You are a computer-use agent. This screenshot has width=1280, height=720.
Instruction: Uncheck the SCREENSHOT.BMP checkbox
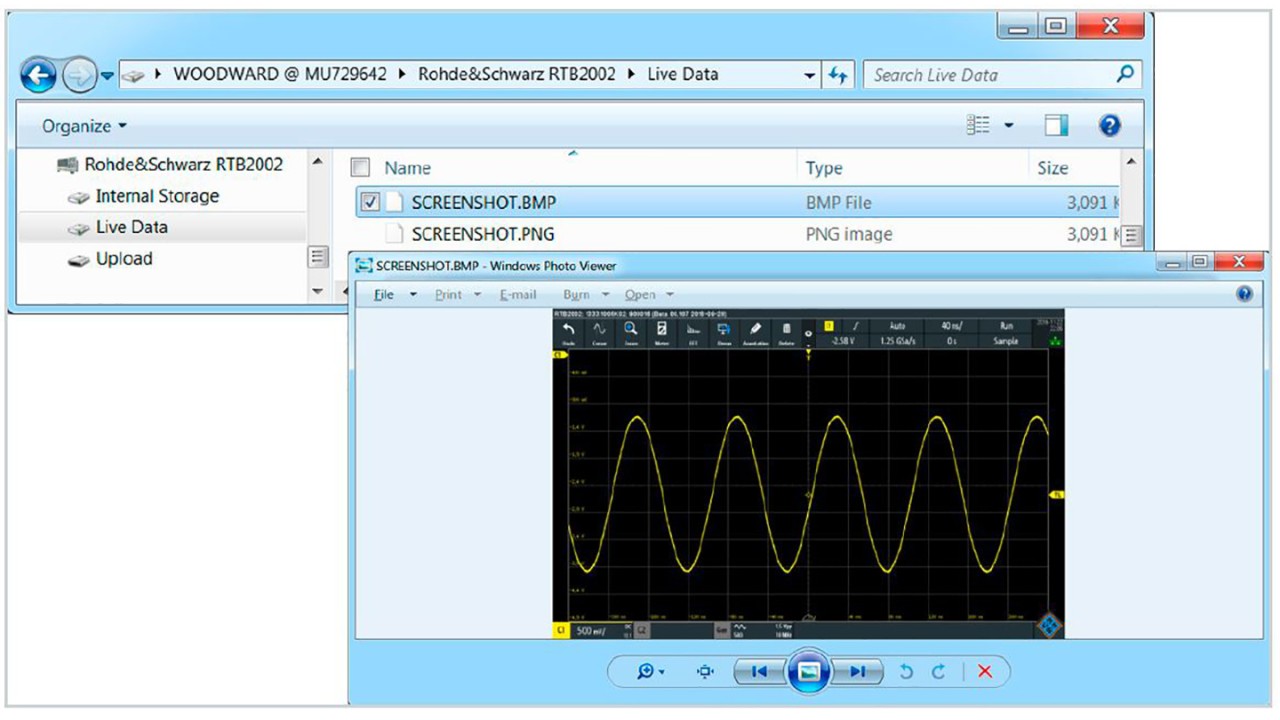pyautogui.click(x=370, y=202)
